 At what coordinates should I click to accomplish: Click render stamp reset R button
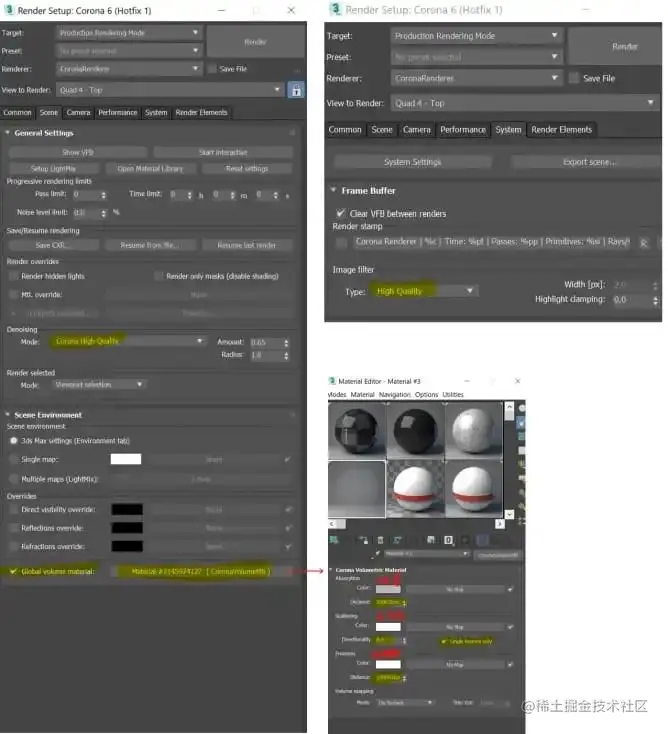[x=644, y=243]
